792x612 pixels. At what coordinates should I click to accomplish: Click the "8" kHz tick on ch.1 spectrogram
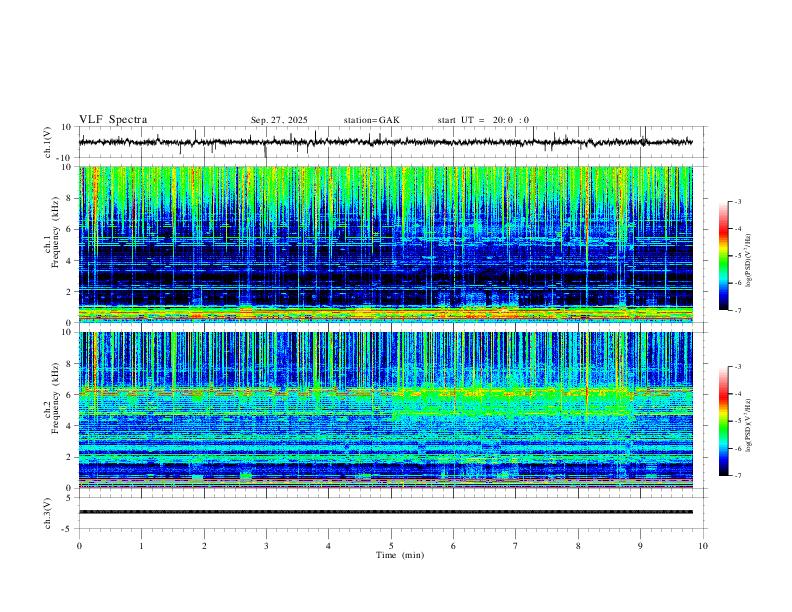69,198
